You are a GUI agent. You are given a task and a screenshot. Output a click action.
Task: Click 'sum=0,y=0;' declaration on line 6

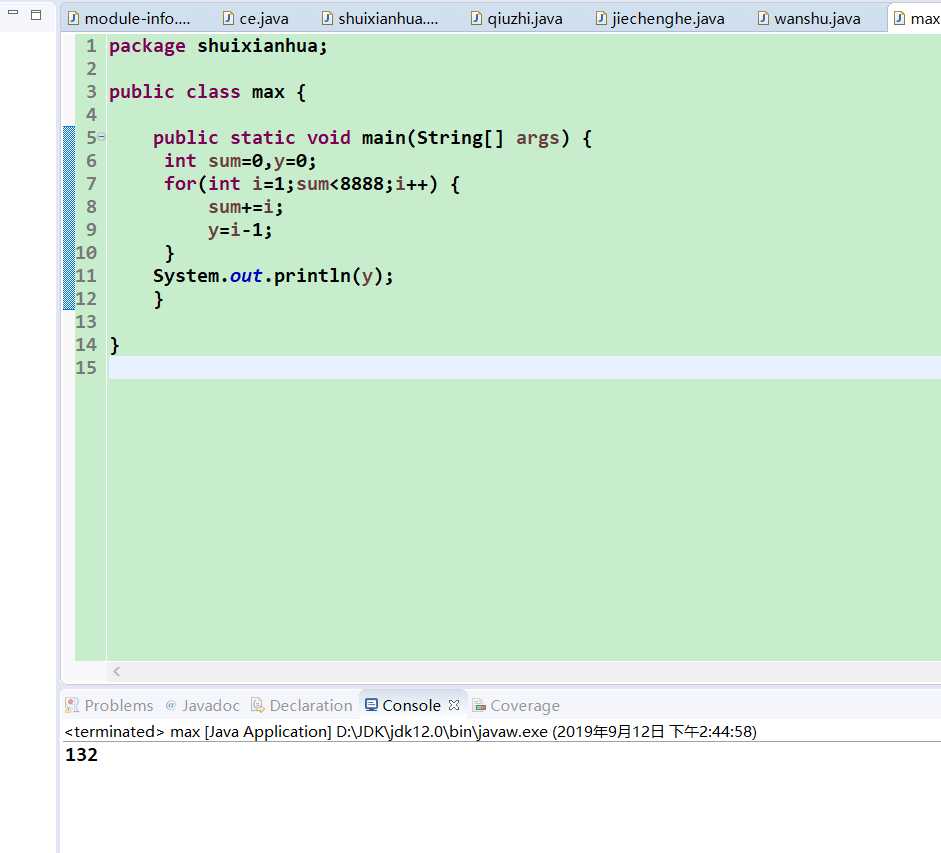pos(262,161)
